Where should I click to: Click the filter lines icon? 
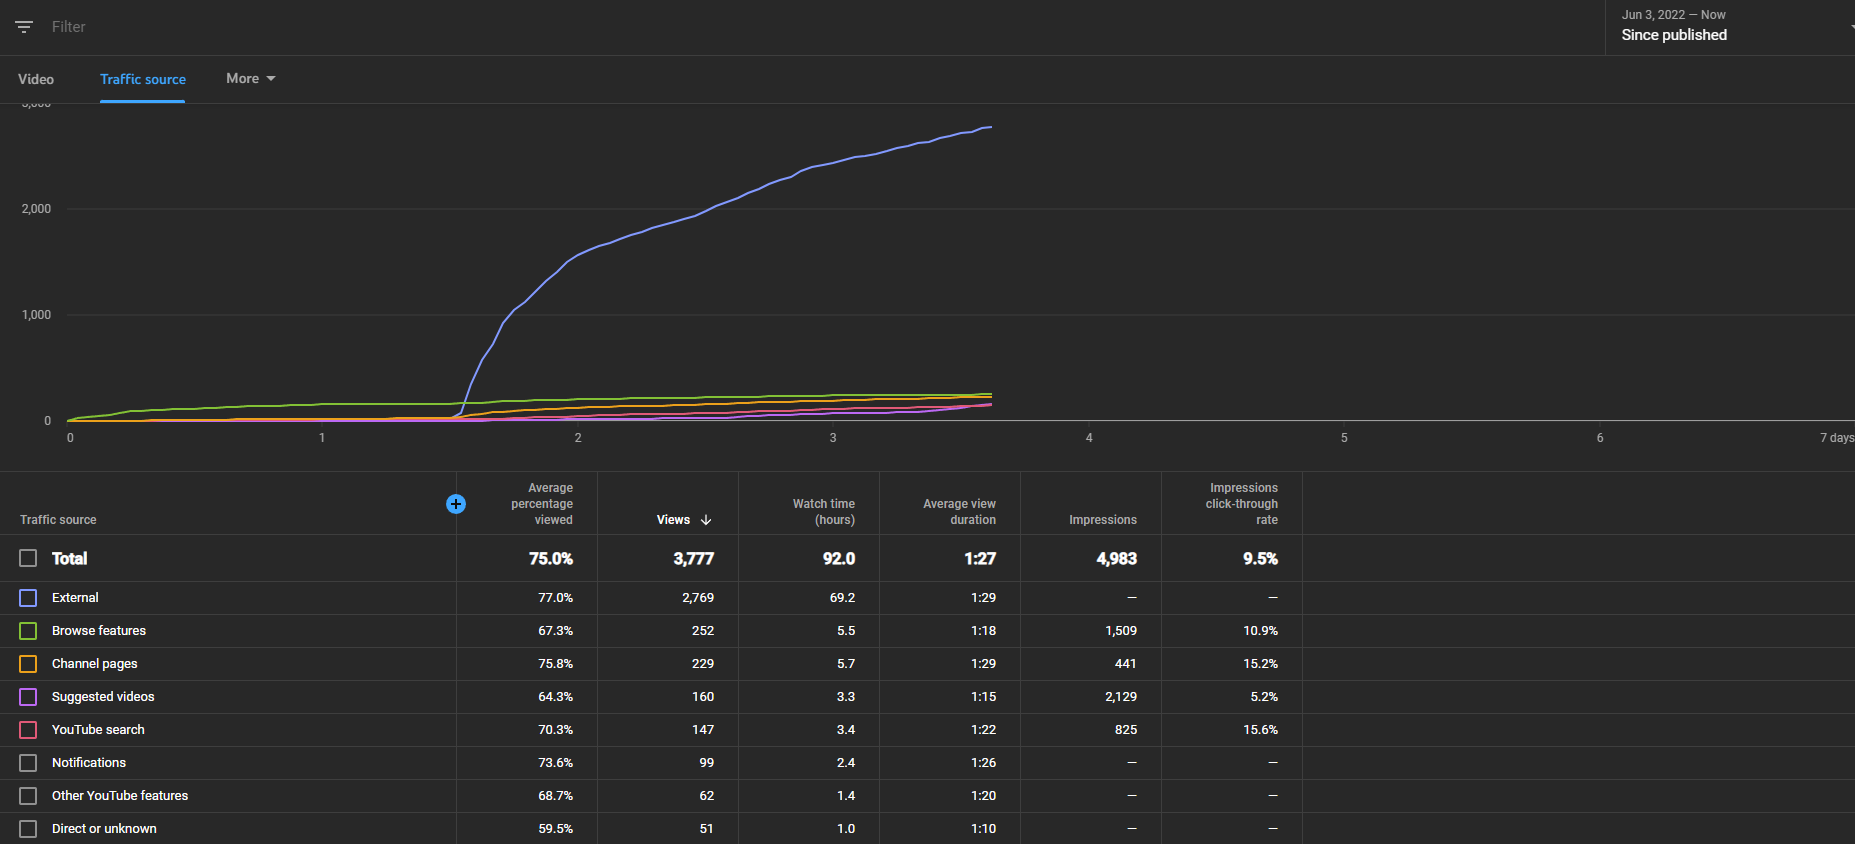tap(24, 27)
